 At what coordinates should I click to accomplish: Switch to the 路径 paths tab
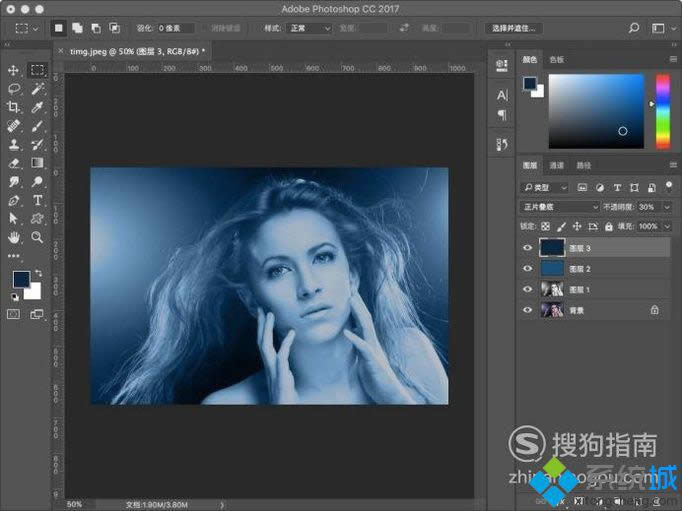click(584, 165)
